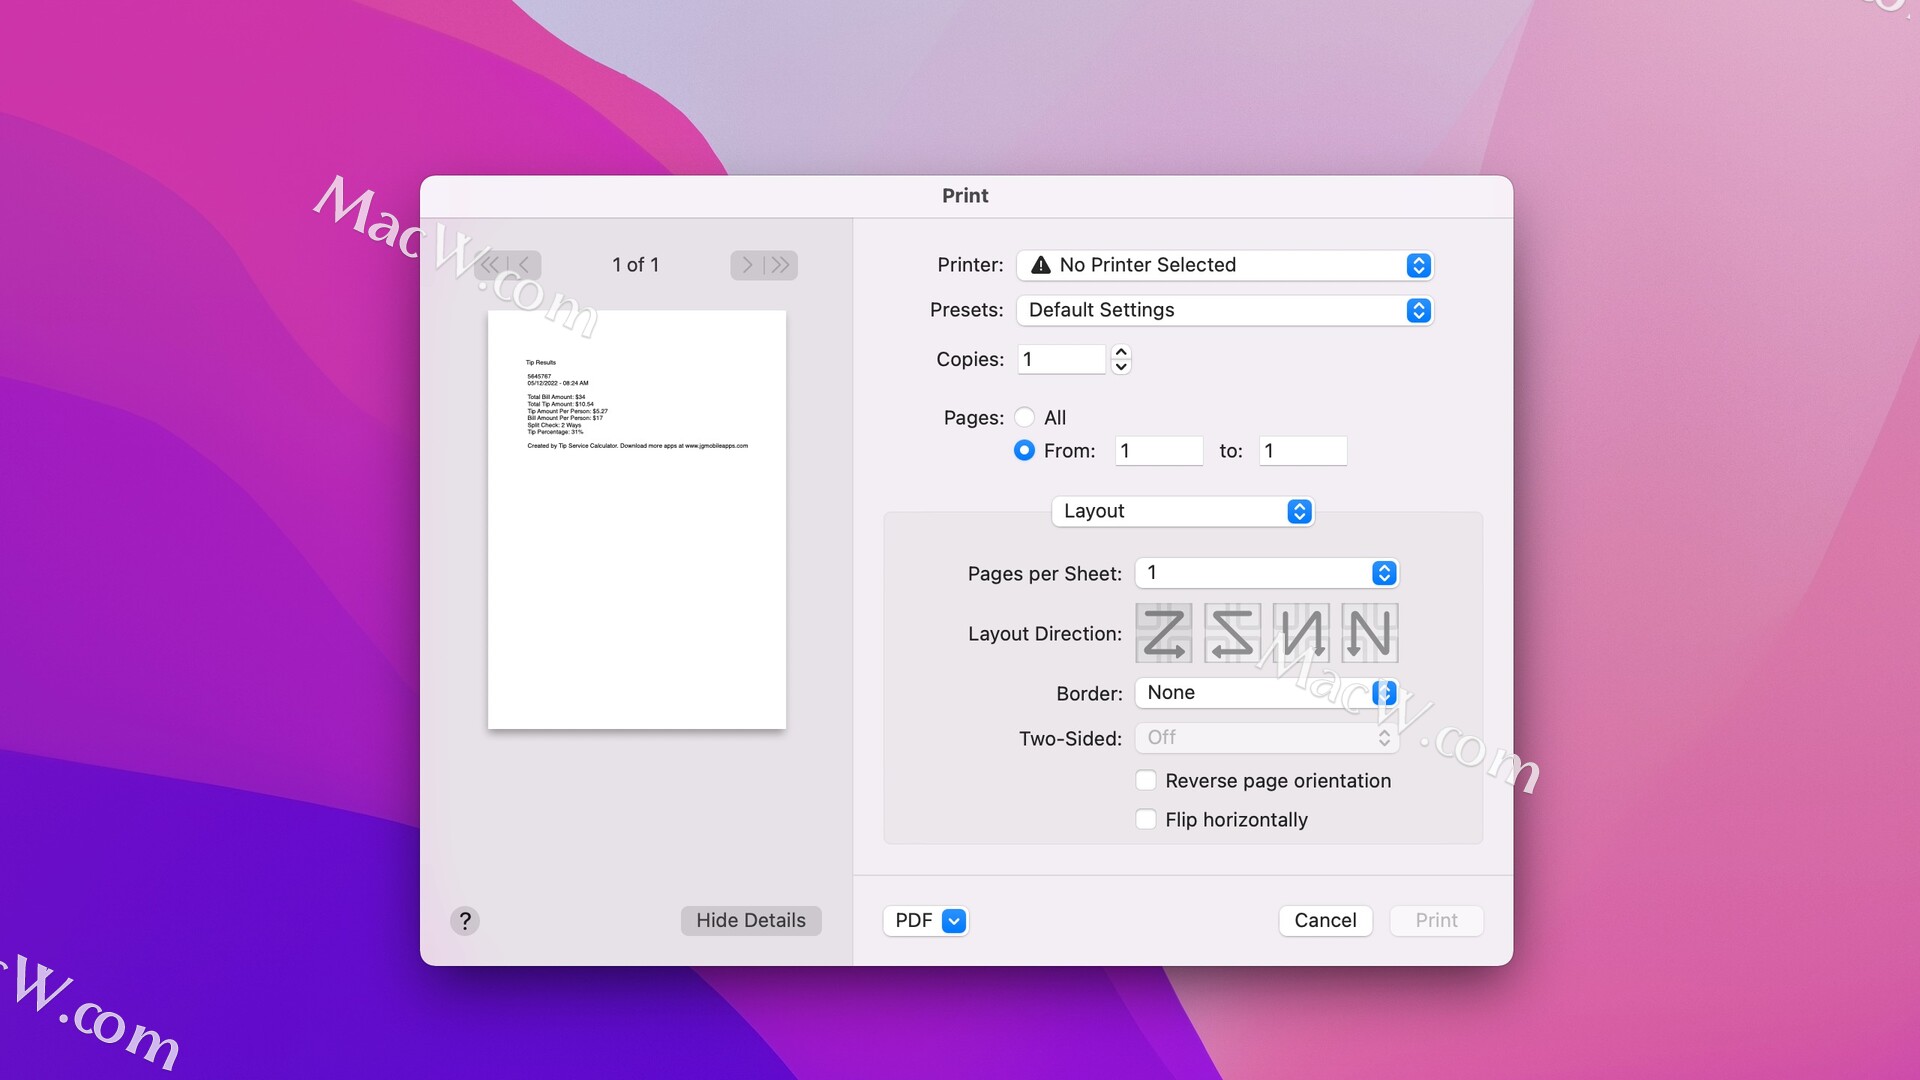
Task: Open the Printer dropdown
Action: (1225, 265)
